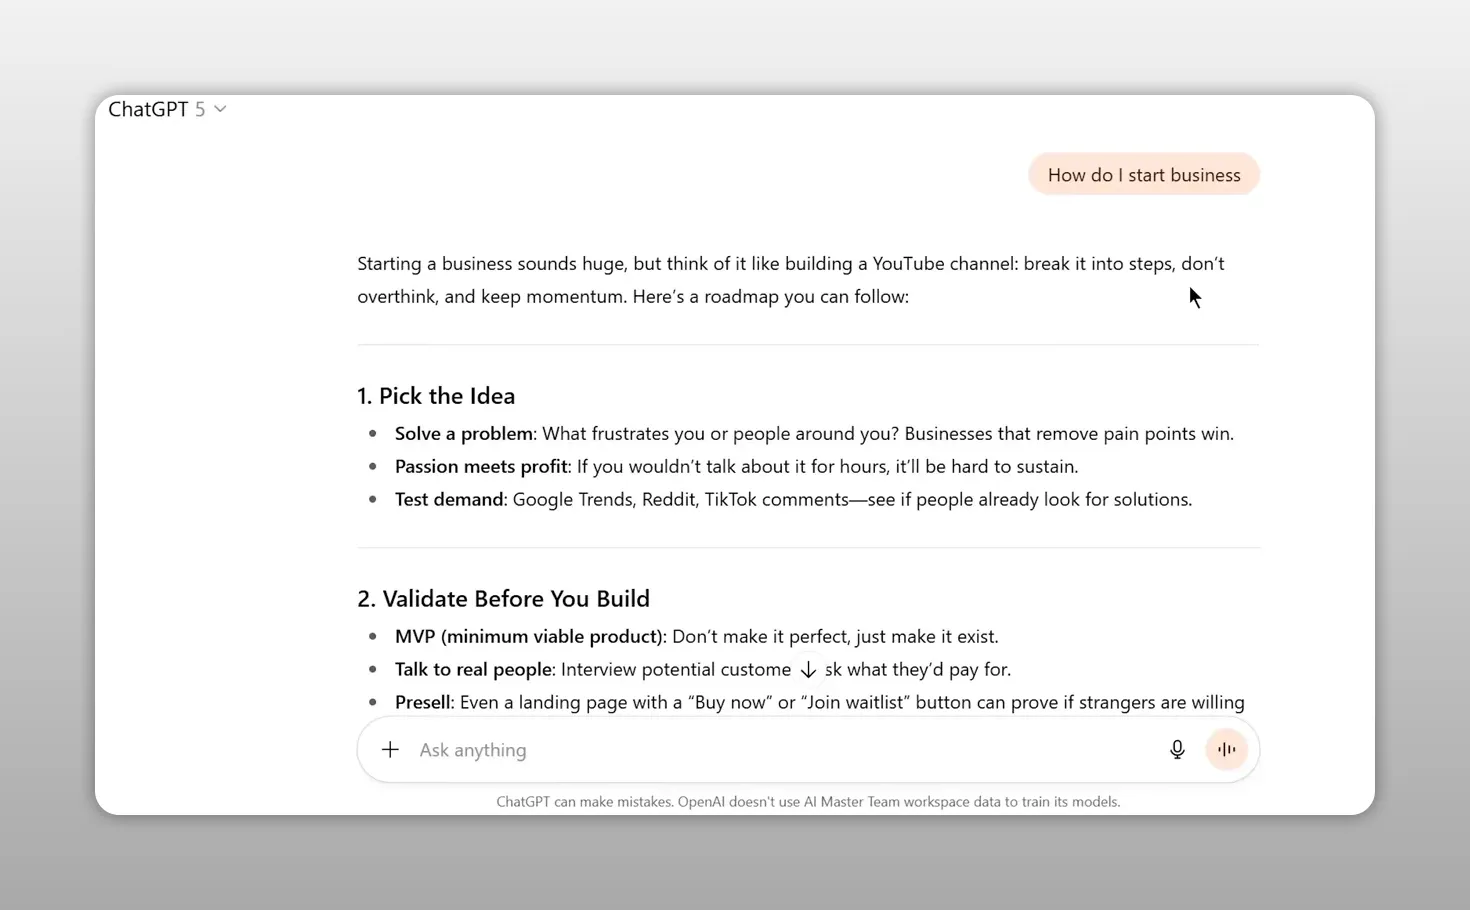Image resolution: width=1470 pixels, height=910 pixels.
Task: Click the bold 'Test demand' text
Action: (x=449, y=500)
